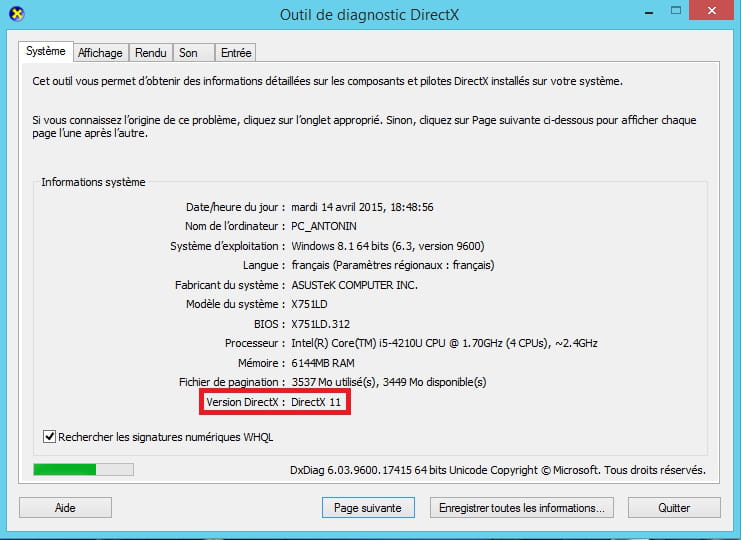Click the Modèle du système label

pos(235,304)
